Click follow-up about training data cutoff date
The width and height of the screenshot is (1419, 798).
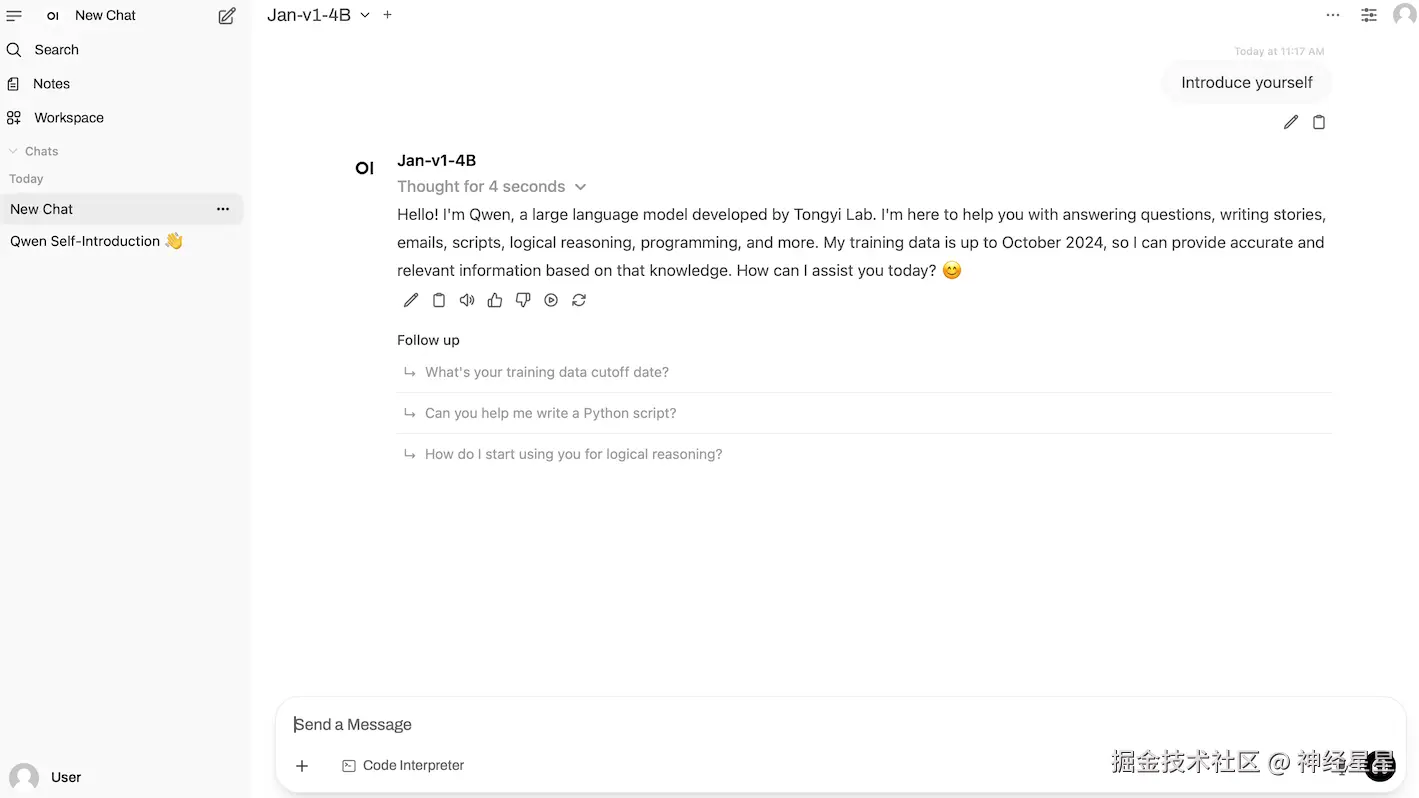tap(546, 372)
